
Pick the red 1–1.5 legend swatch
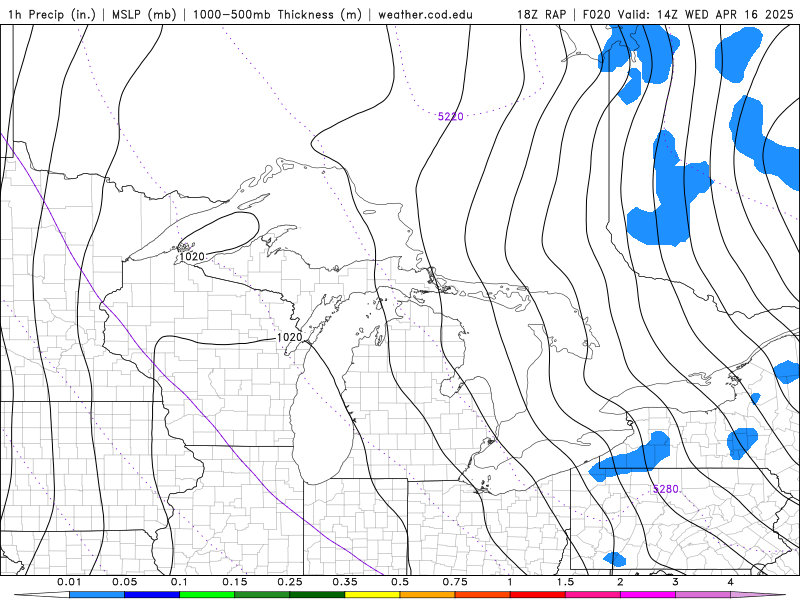538,595
